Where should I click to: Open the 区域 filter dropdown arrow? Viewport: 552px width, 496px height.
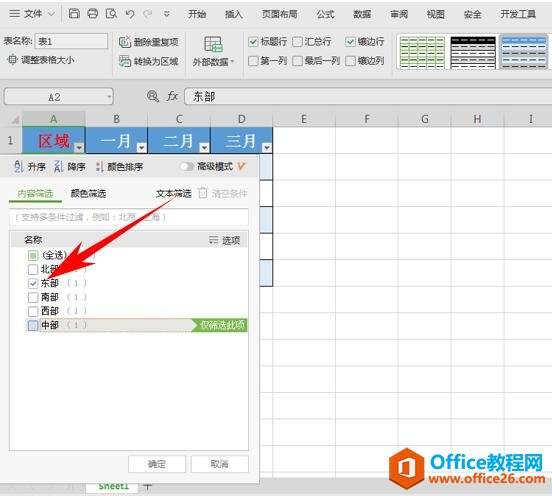79,148
